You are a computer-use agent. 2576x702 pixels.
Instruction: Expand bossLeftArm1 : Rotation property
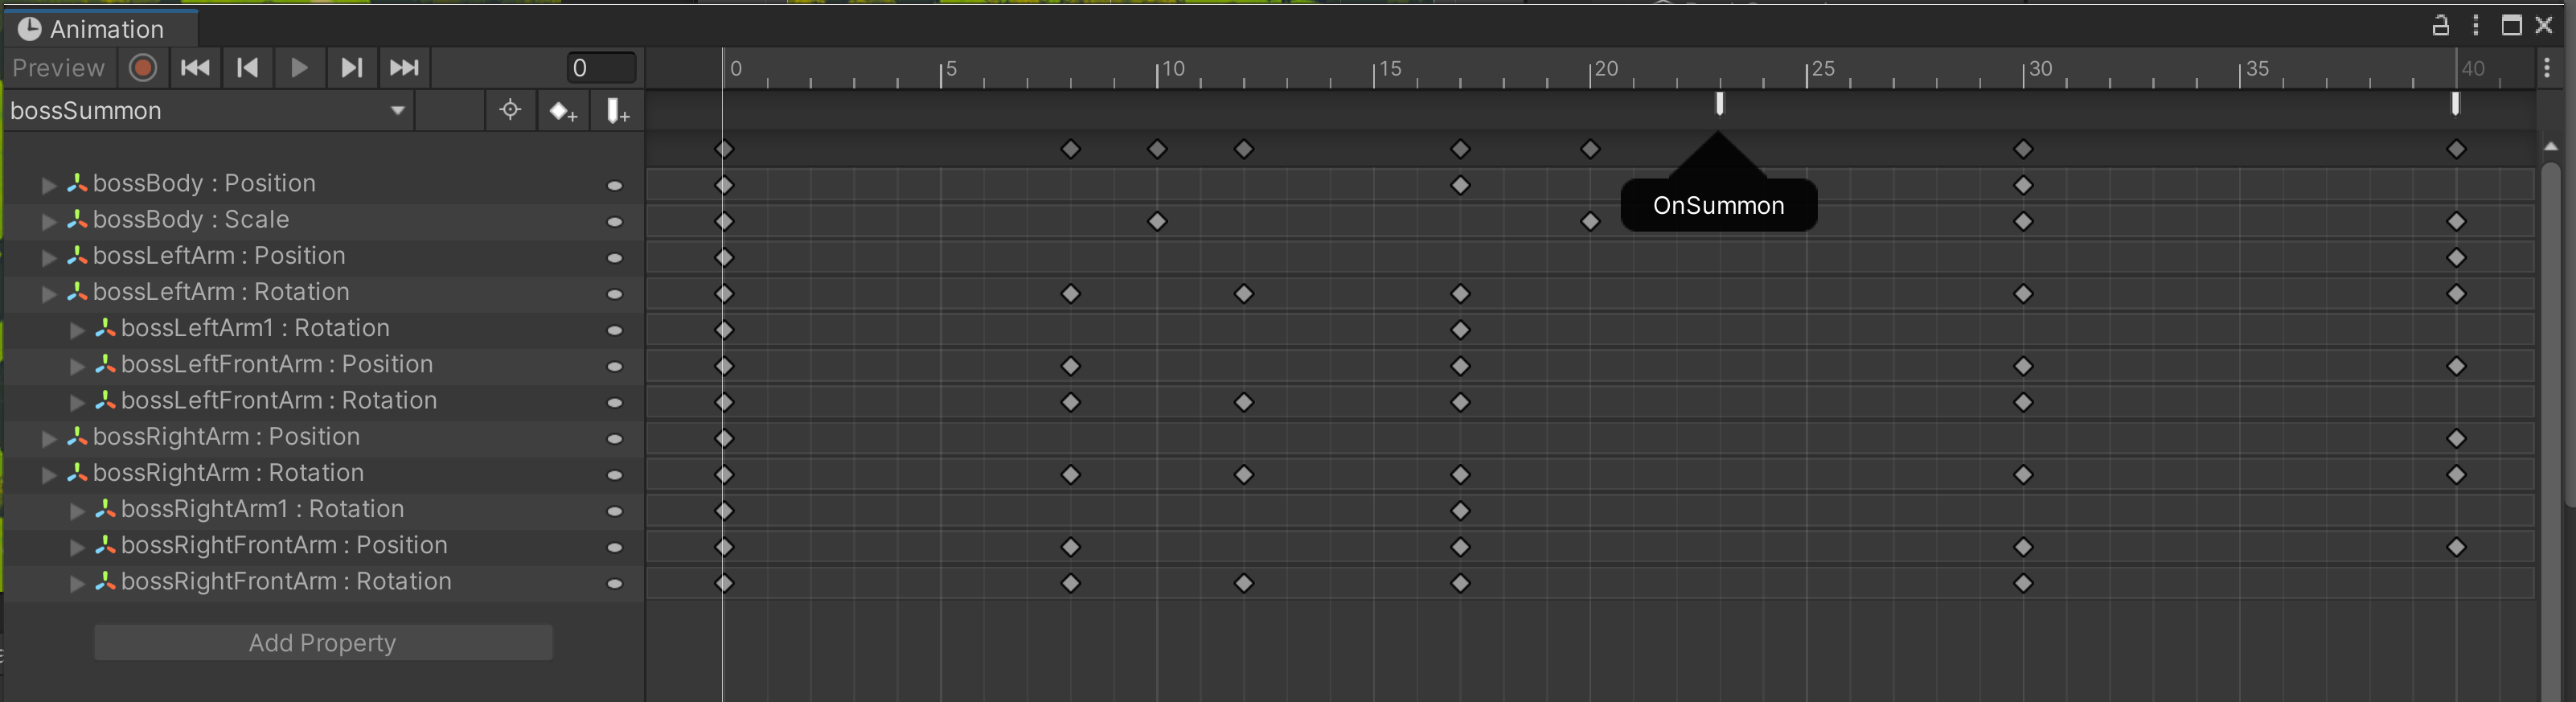[x=76, y=330]
